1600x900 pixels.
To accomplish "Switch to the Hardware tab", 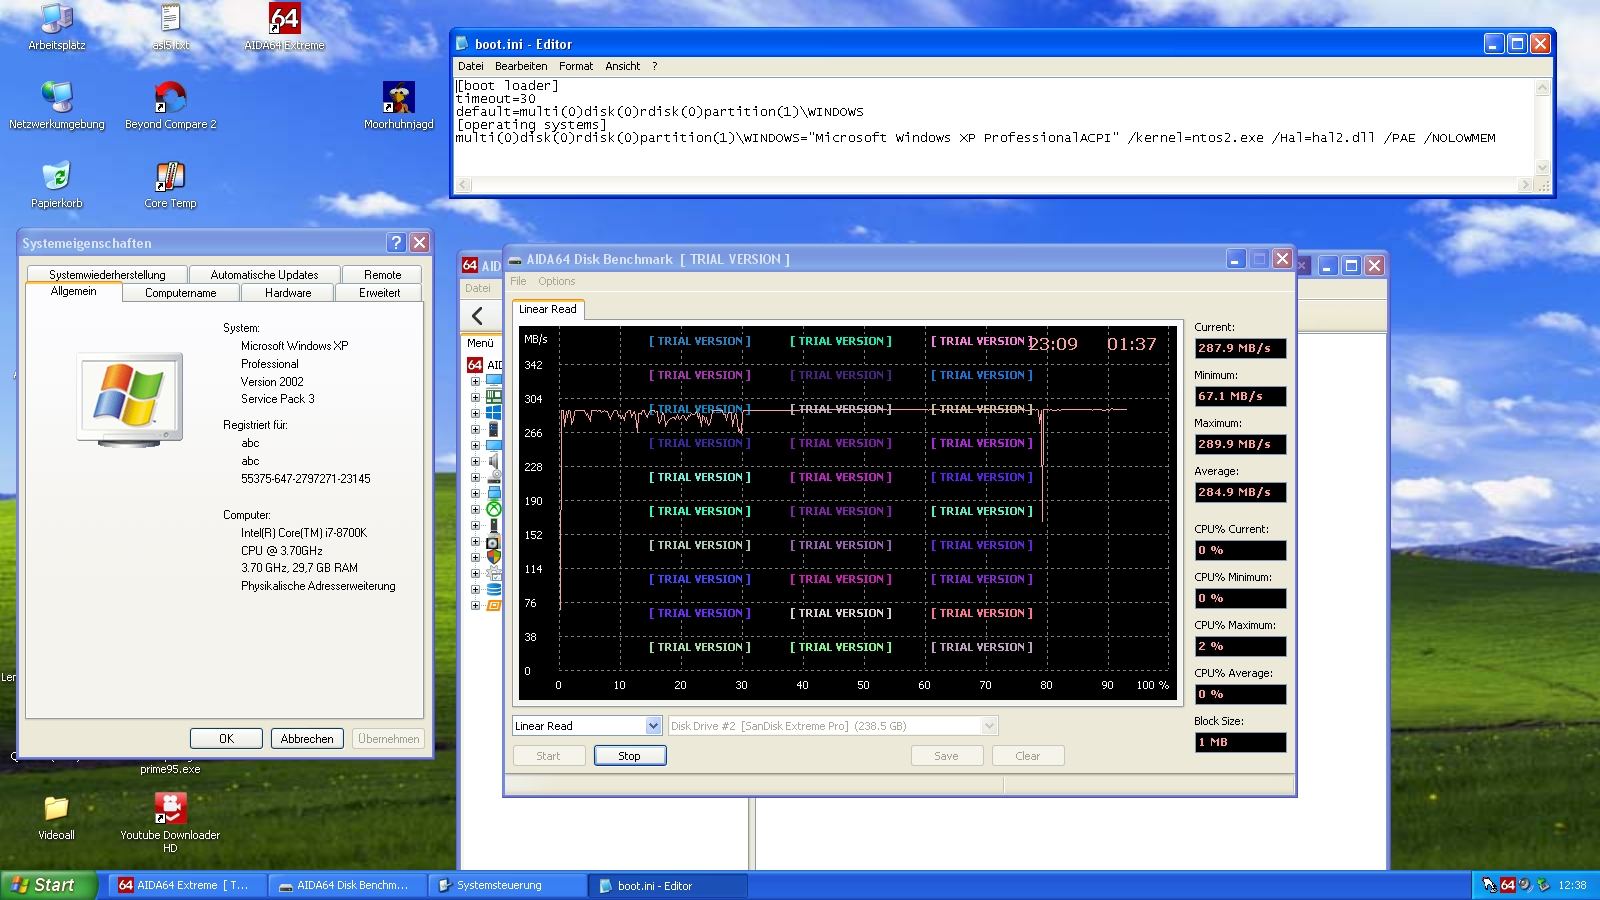I will point(288,293).
